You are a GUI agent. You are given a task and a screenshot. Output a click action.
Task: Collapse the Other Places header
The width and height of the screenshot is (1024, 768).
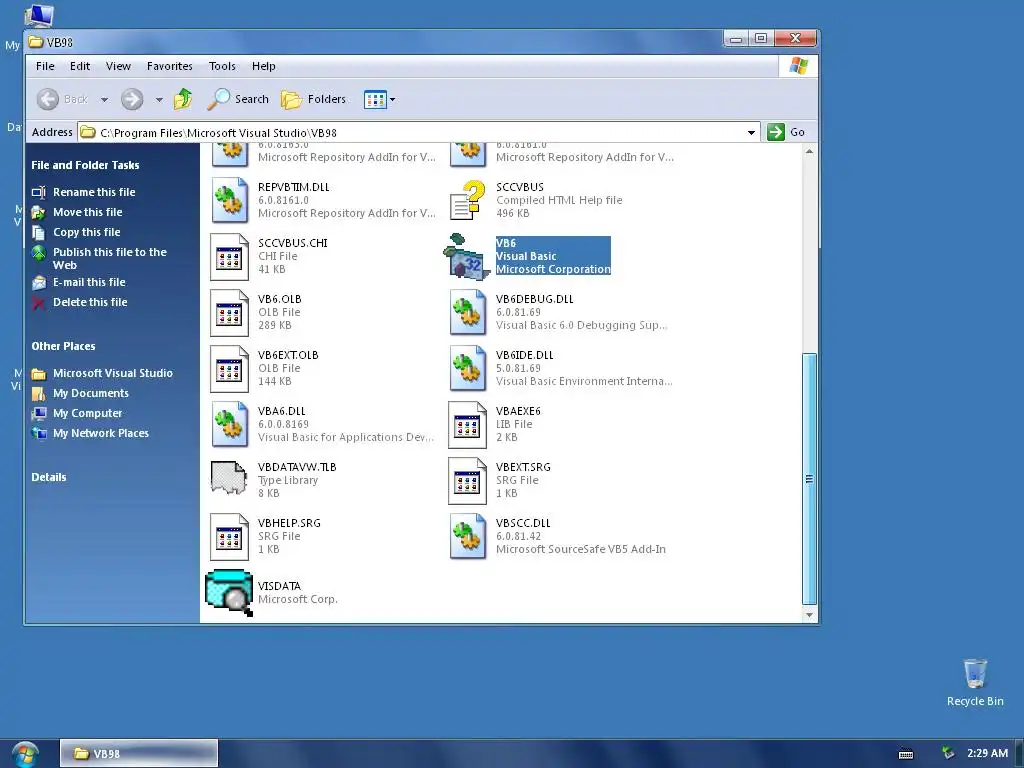coord(63,346)
